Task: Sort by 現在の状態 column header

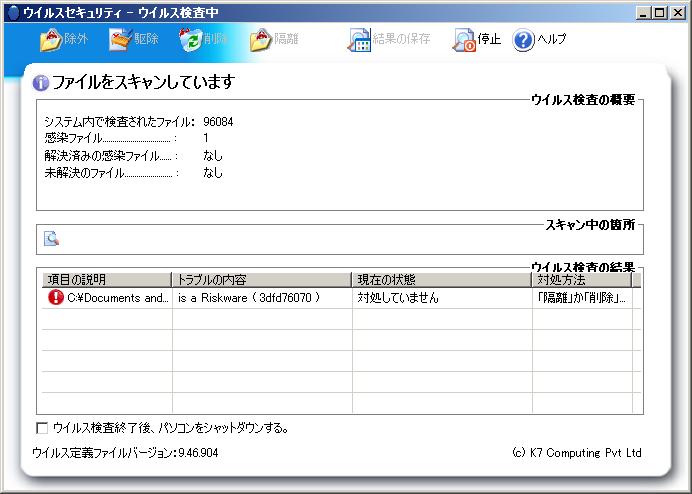Action: [442, 279]
